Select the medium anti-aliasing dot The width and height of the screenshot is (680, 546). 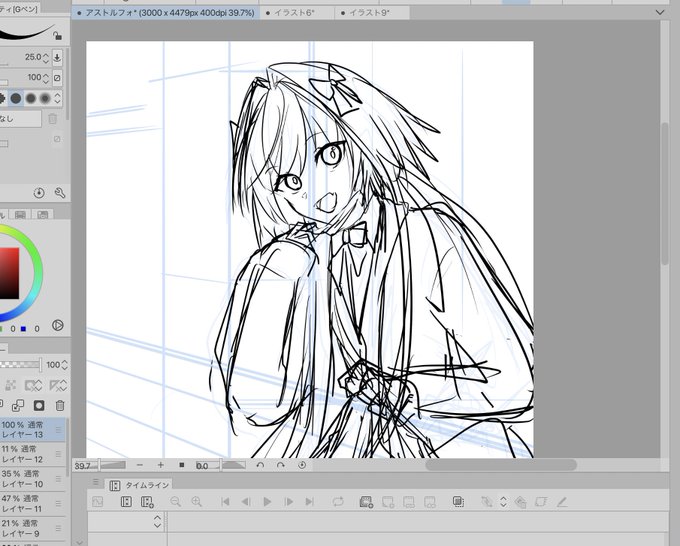pyautogui.click(x=30, y=98)
